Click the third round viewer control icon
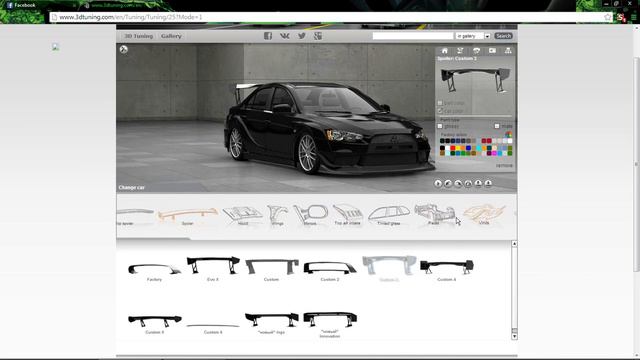 (458, 184)
